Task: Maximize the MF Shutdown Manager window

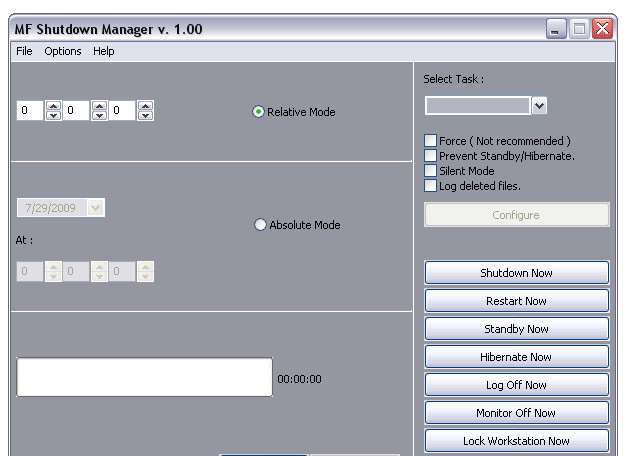Action: [579, 29]
